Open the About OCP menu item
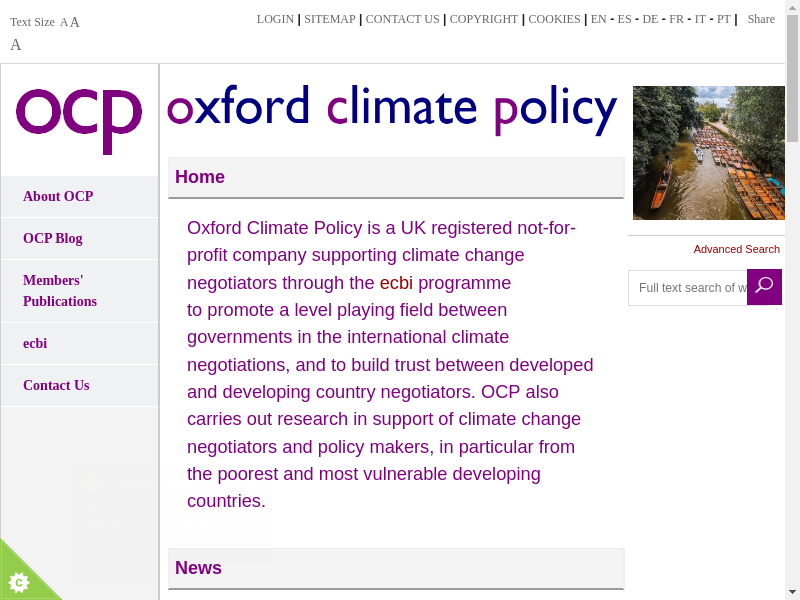800x600 pixels. pyautogui.click(x=58, y=196)
